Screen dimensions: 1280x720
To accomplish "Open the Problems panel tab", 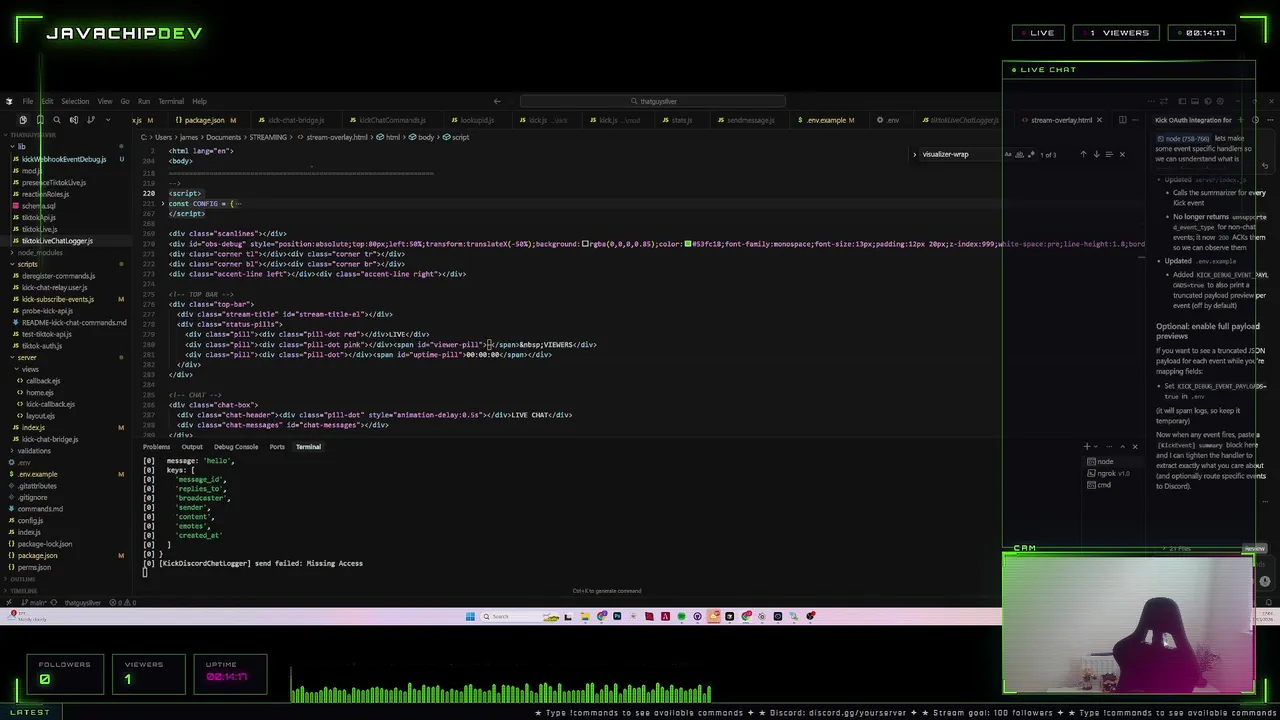I will (156, 447).
